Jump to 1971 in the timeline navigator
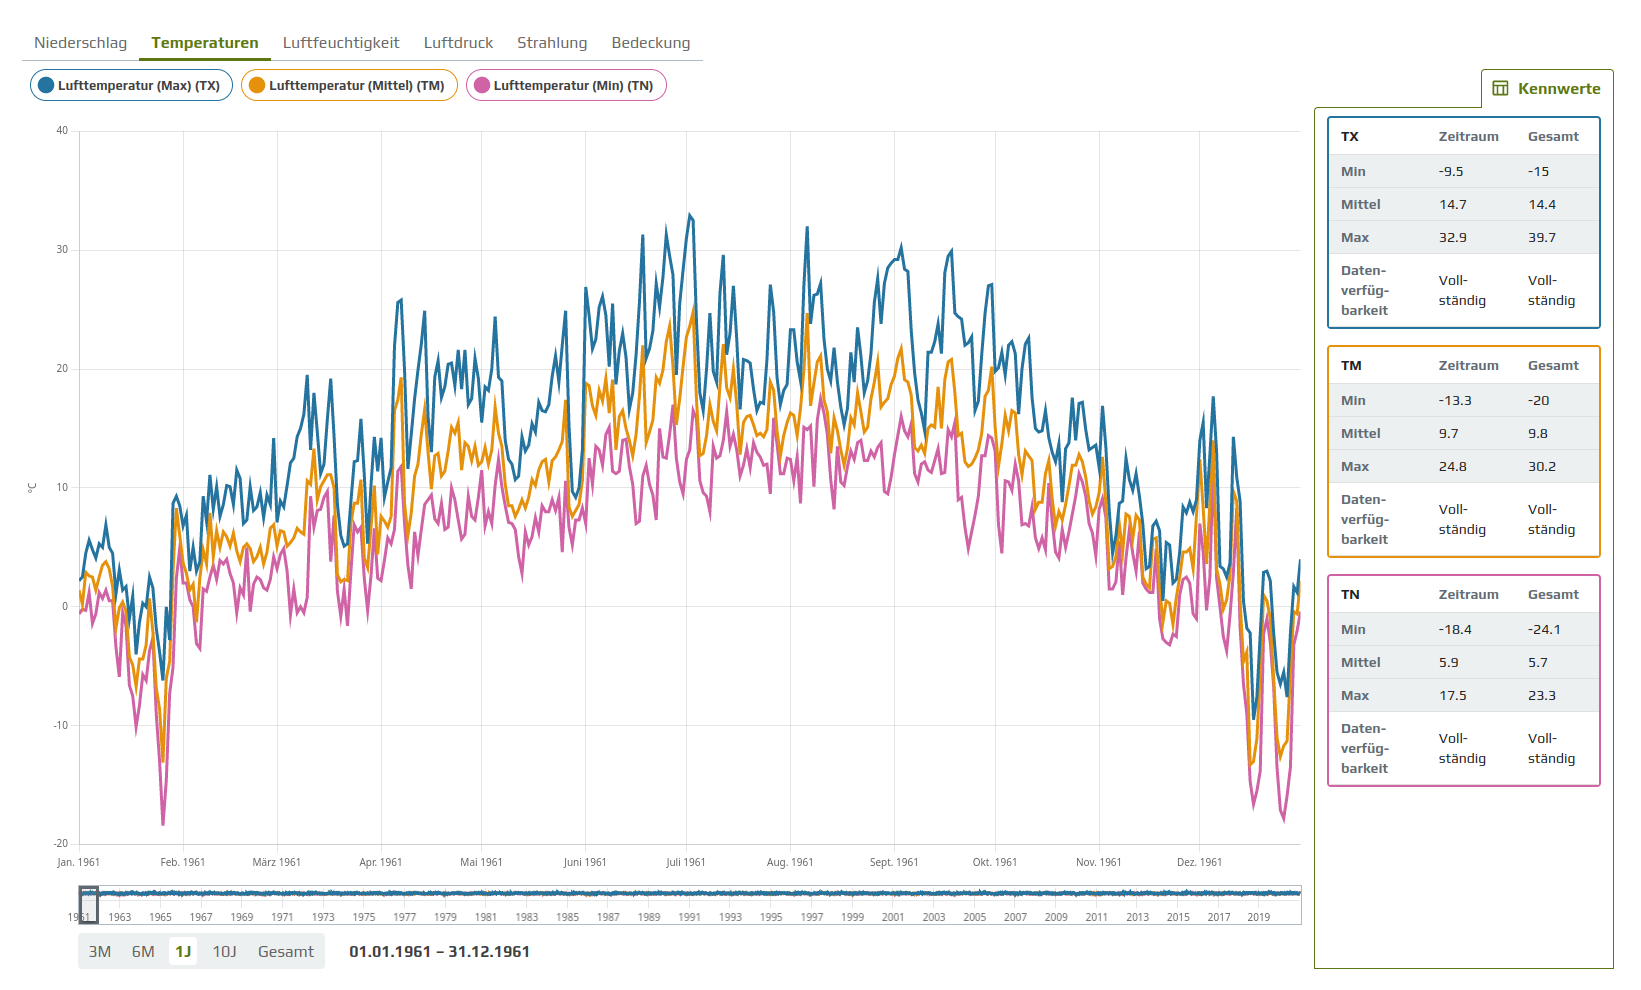Viewport: 1641px width, 990px height. (282, 917)
